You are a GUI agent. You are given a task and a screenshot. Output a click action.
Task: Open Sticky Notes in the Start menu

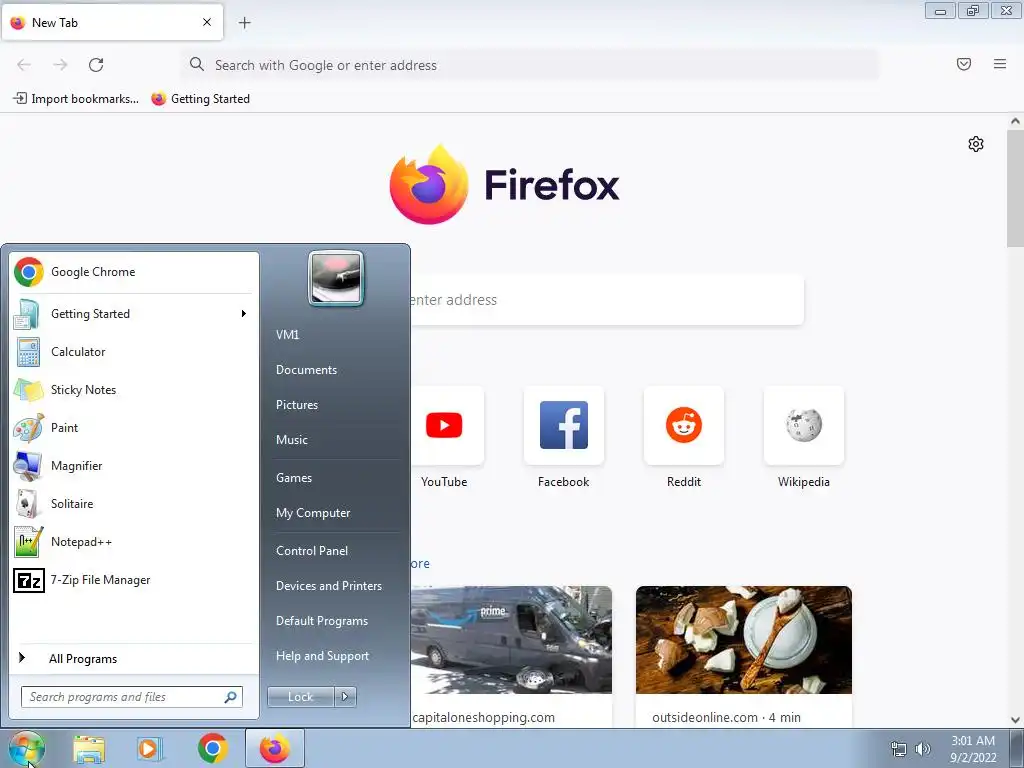coord(134,390)
